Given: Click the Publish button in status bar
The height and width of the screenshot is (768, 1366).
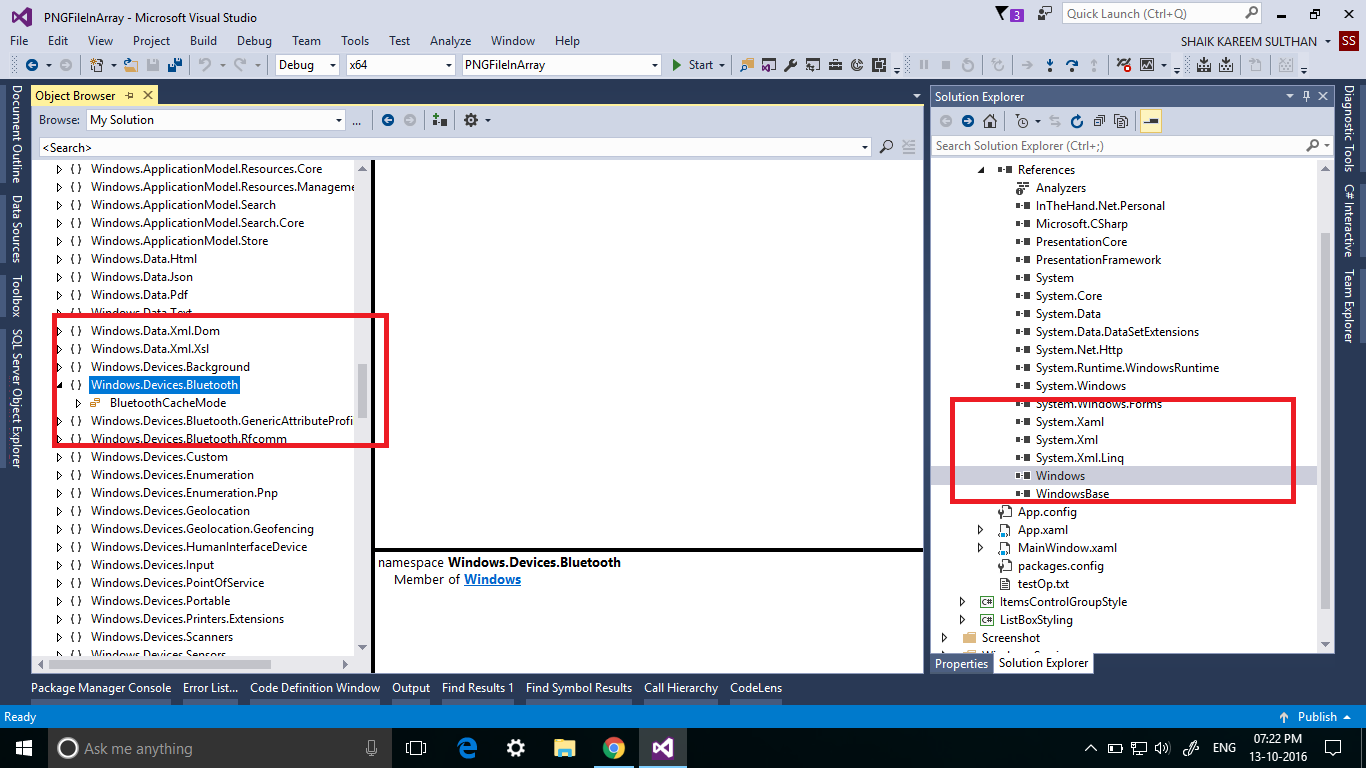Looking at the screenshot, I should [x=1316, y=717].
